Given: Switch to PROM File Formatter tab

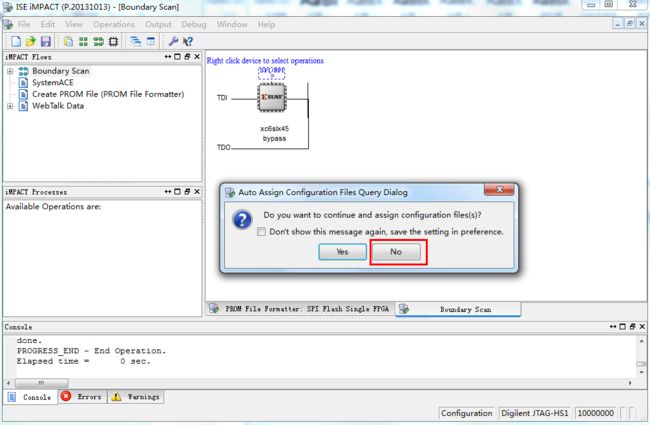Looking at the screenshot, I should click(x=300, y=309).
